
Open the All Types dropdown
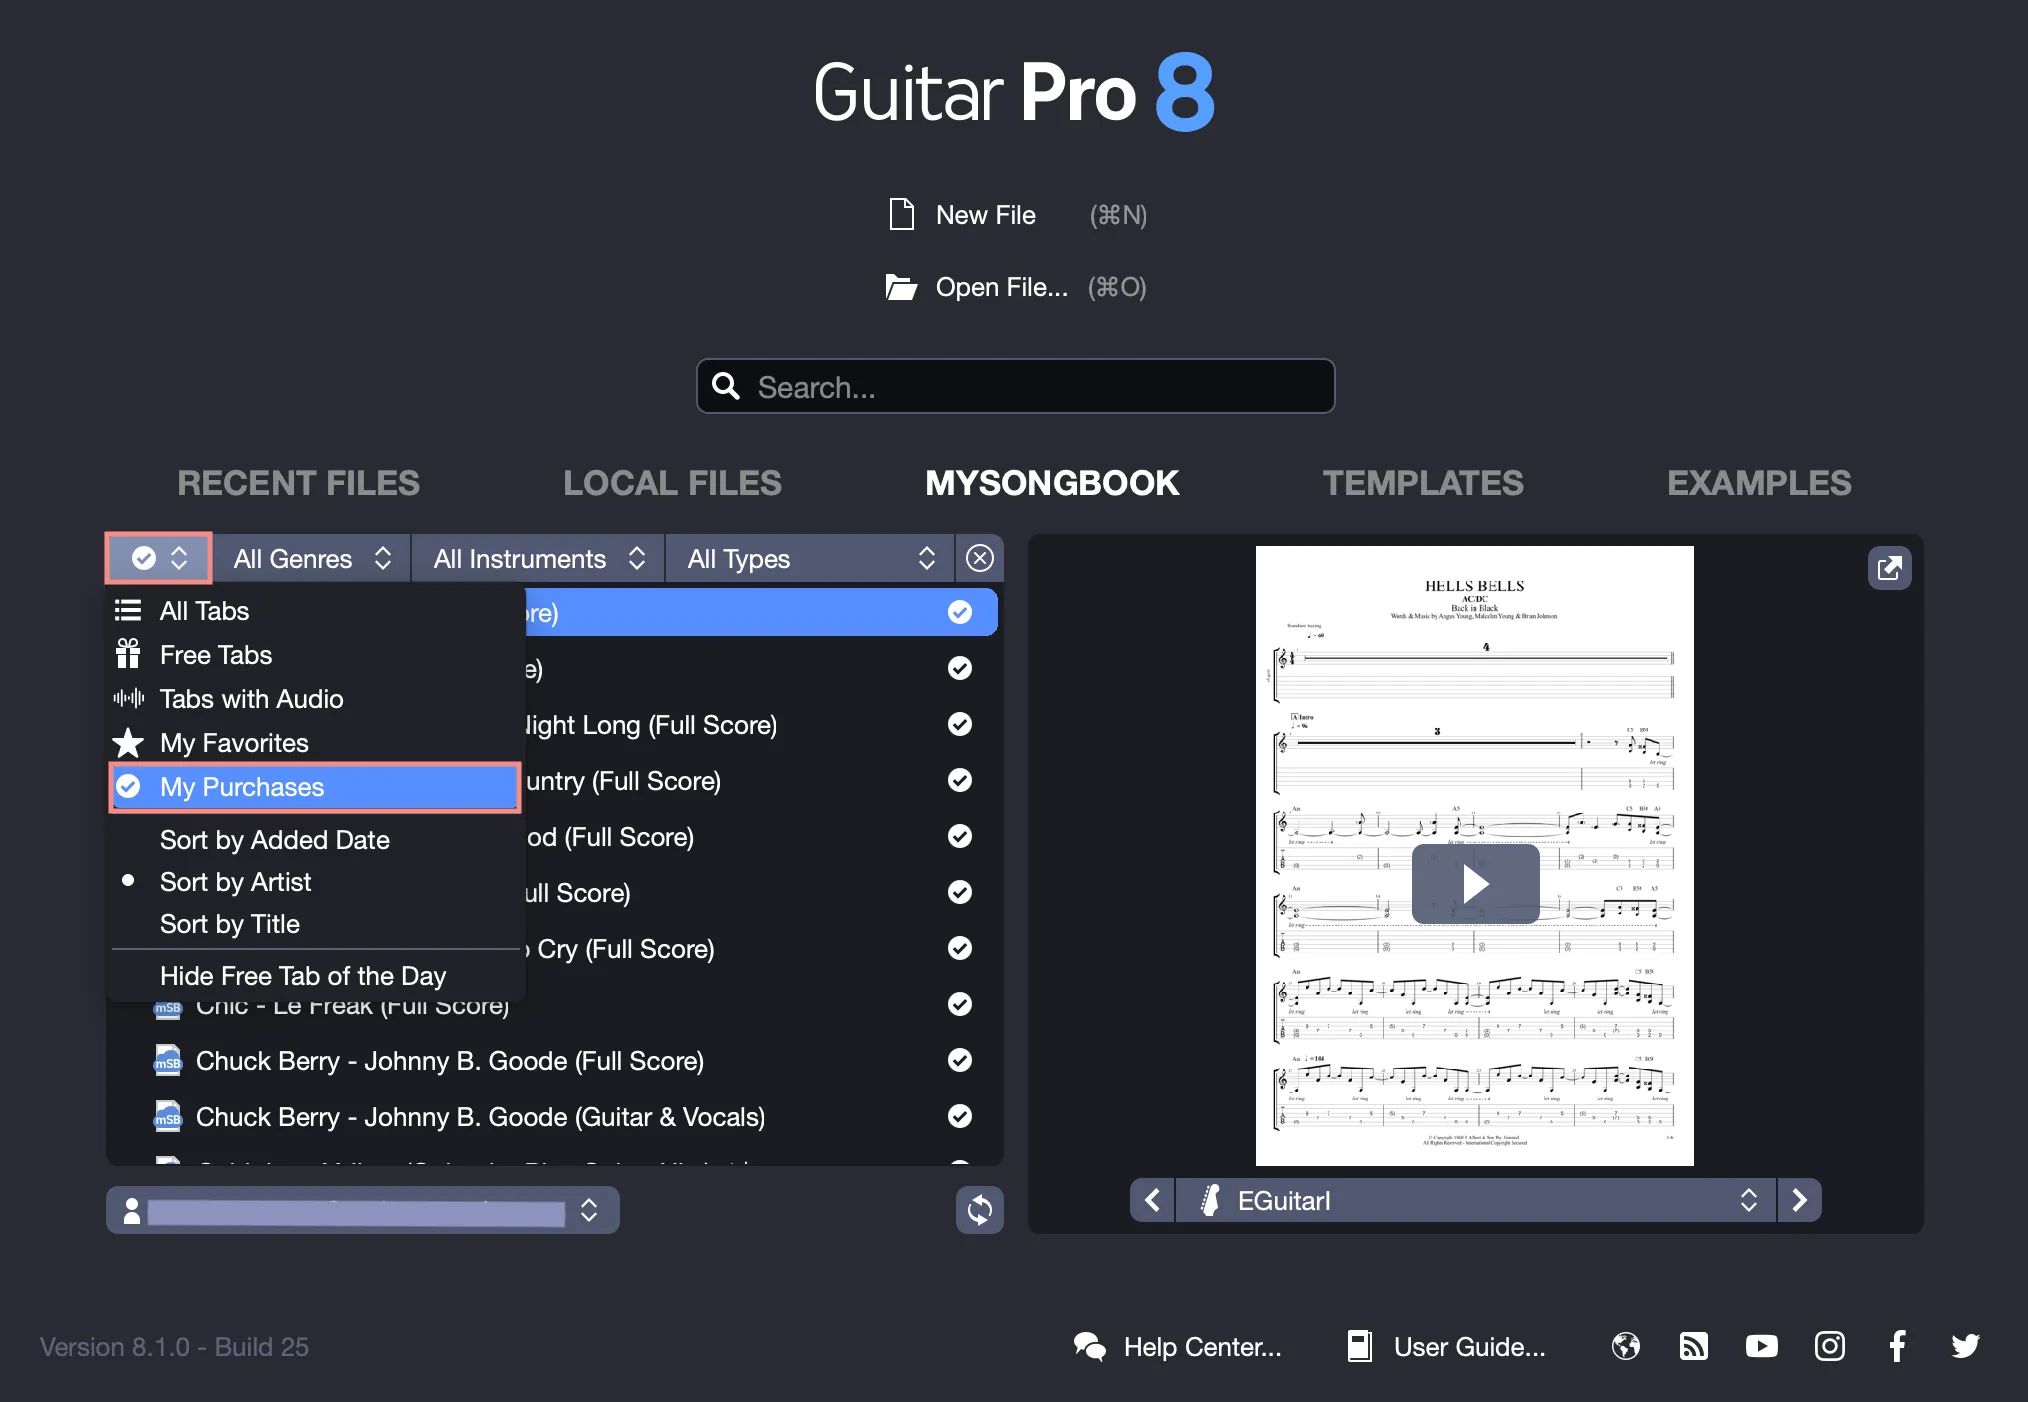(810, 558)
